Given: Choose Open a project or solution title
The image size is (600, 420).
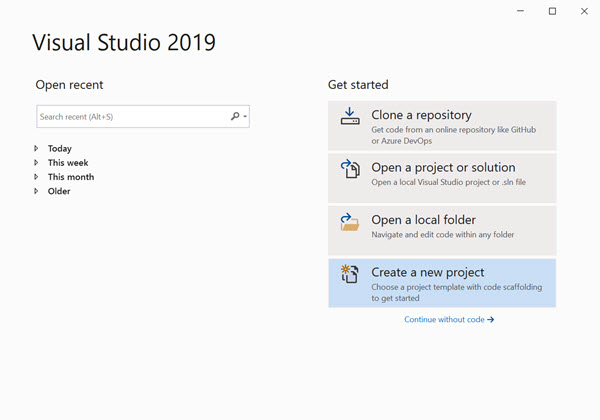Looking at the screenshot, I should click(443, 167).
